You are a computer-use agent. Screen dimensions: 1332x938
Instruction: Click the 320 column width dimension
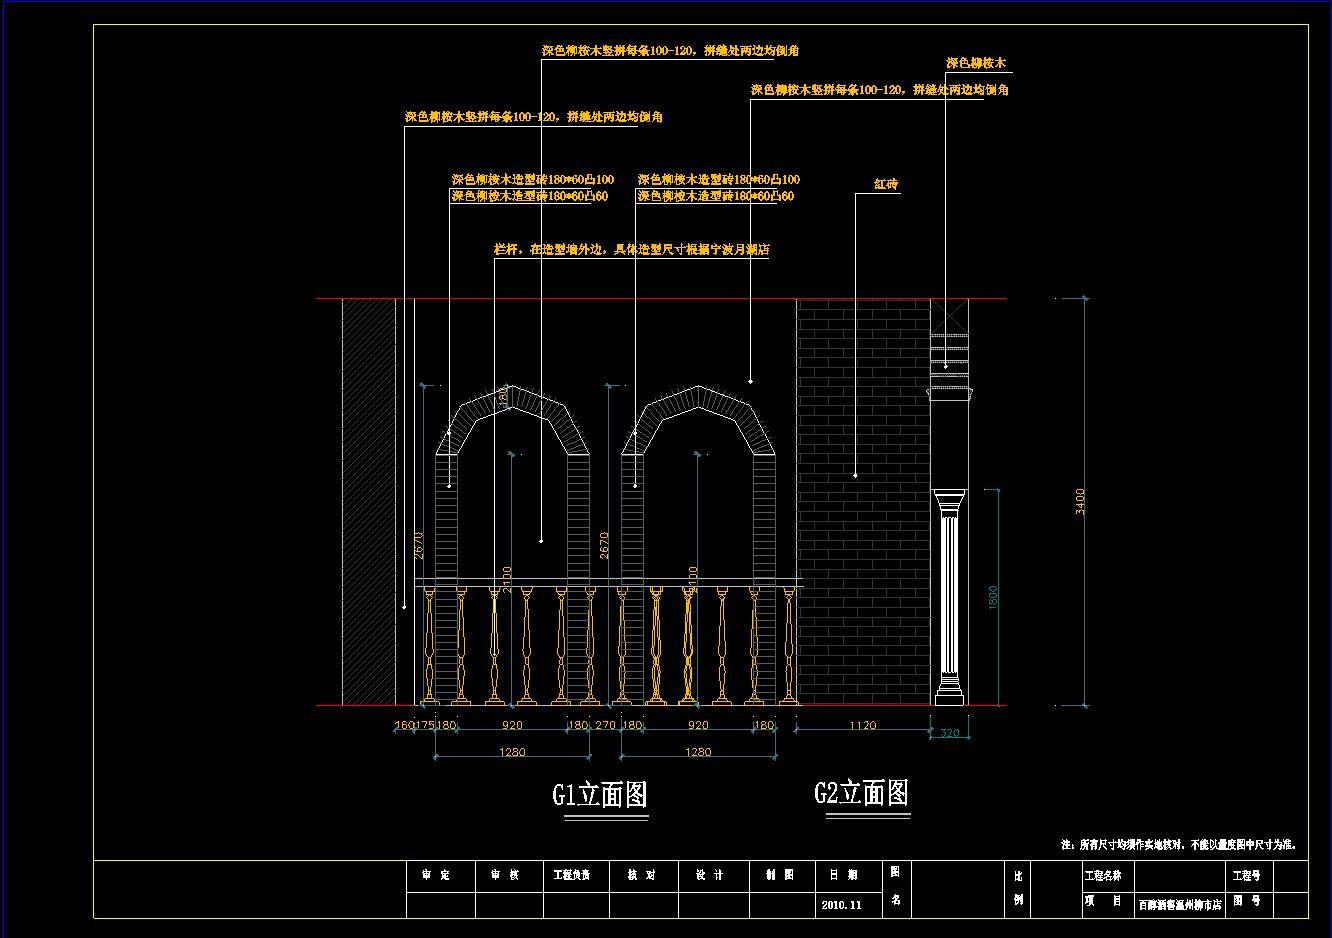pos(950,733)
